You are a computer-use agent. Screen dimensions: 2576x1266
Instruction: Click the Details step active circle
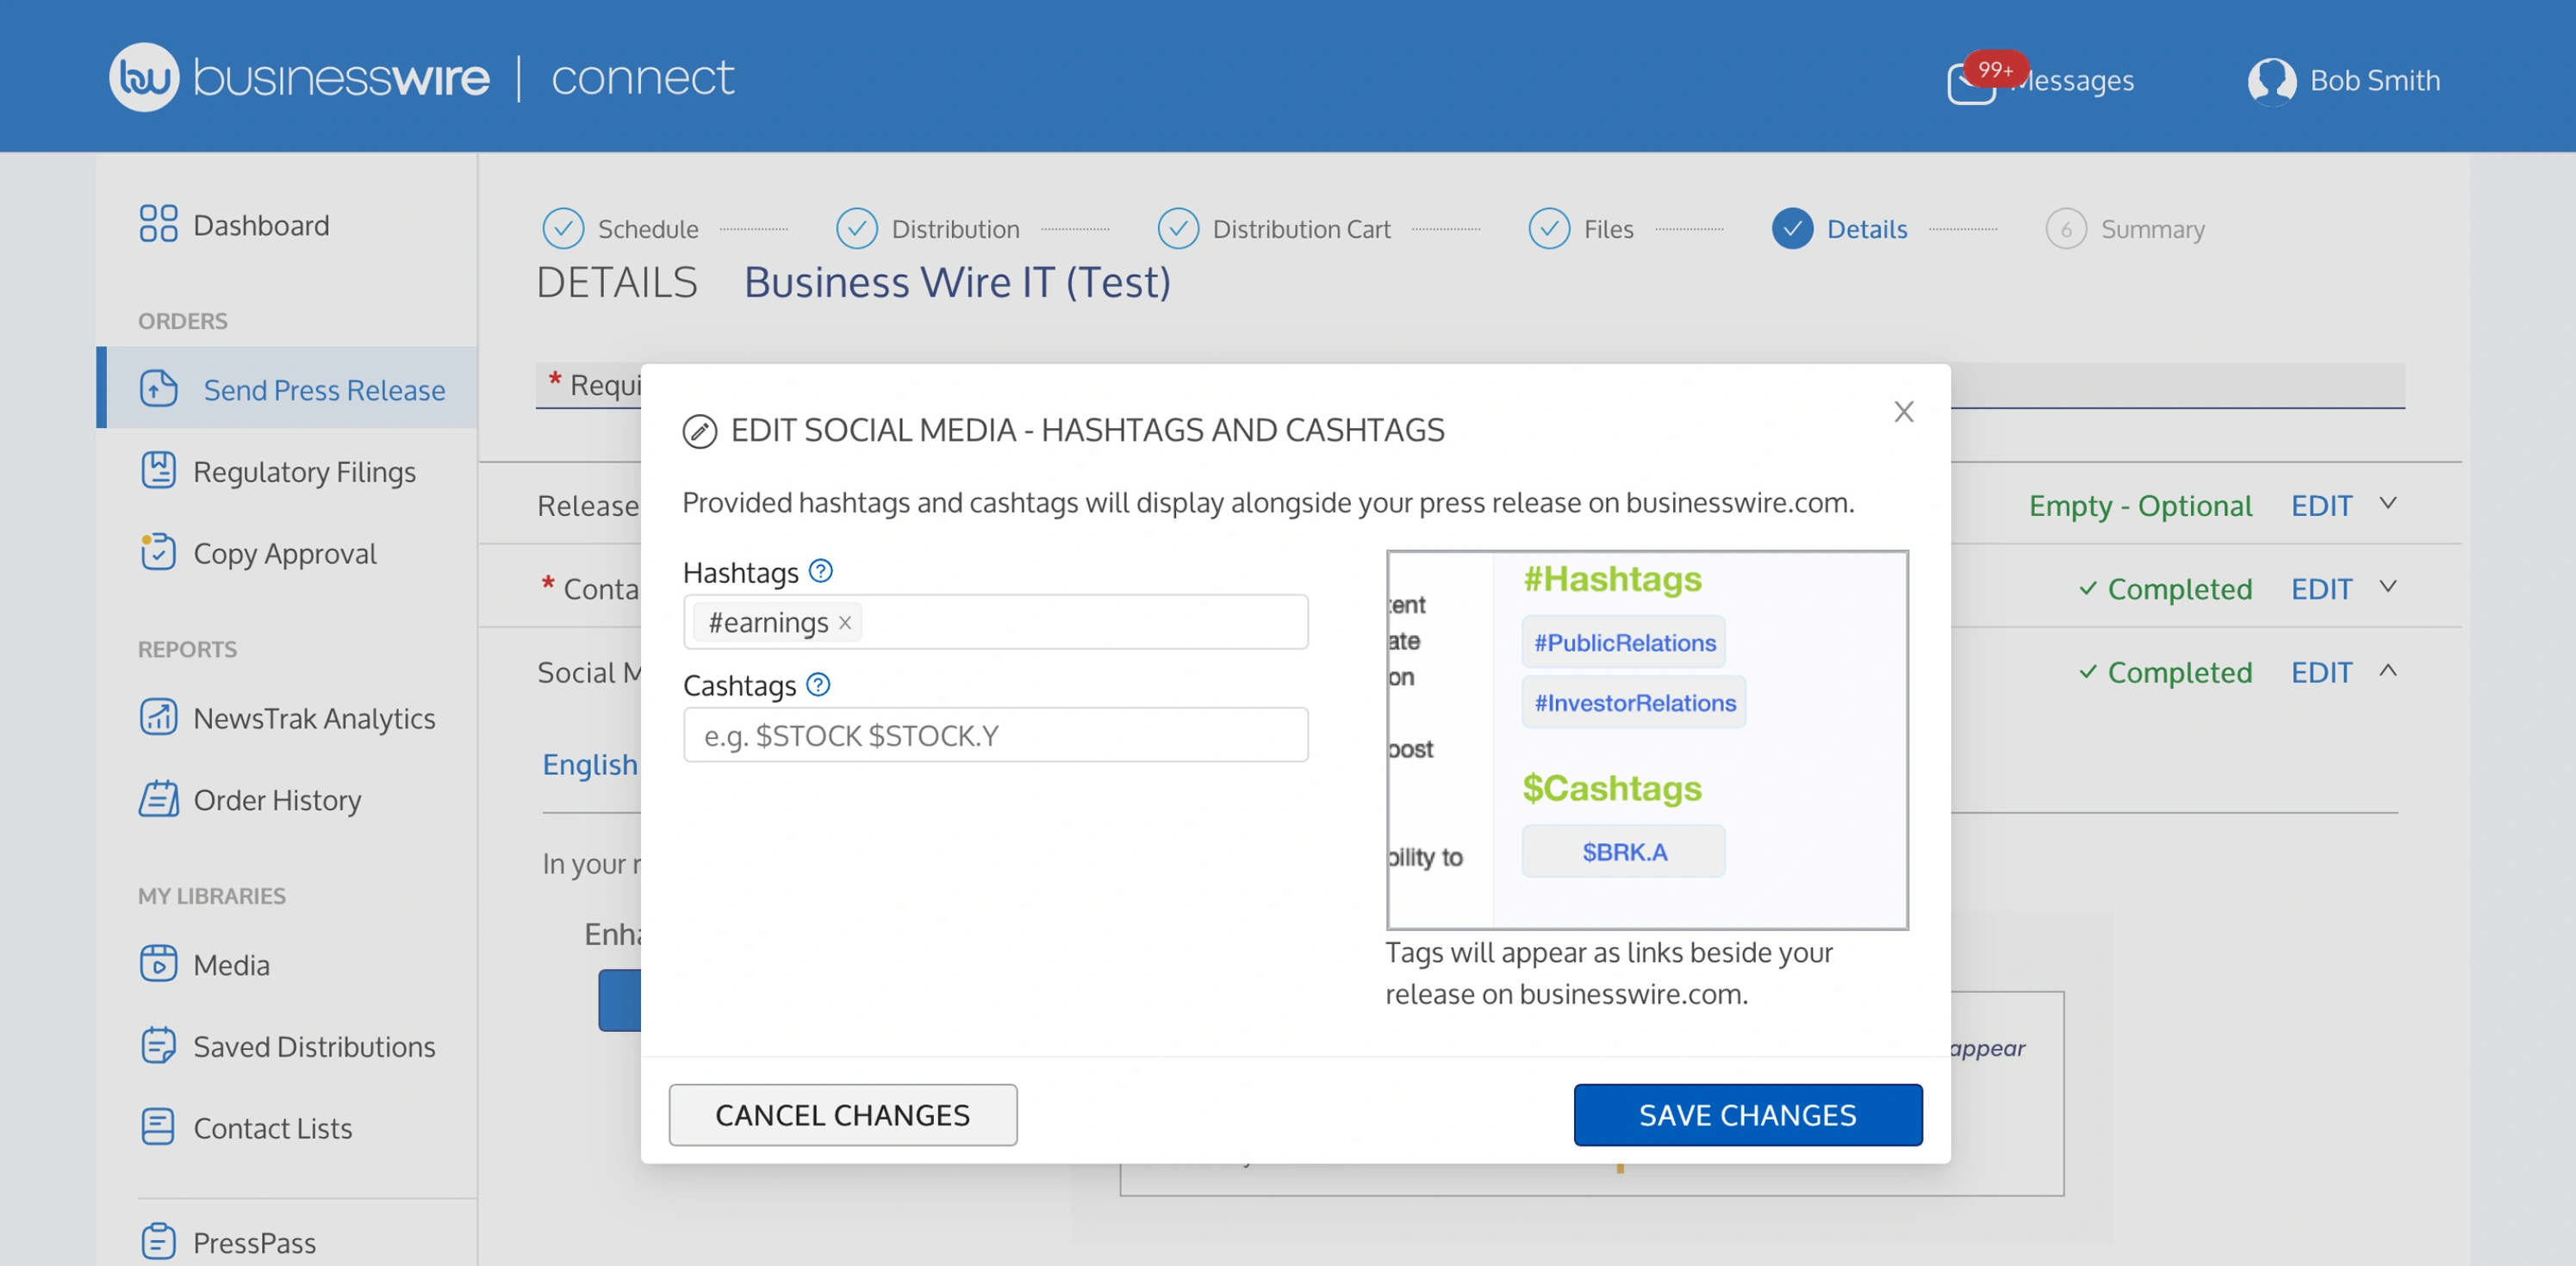[1792, 229]
